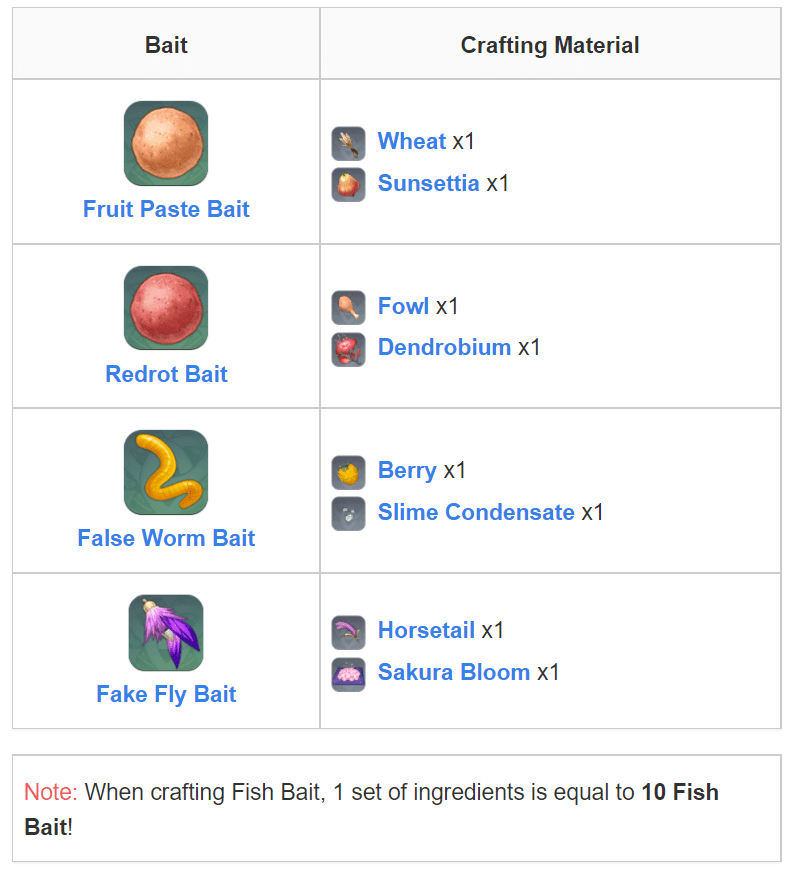Click the Fruit Paste Bait image
This screenshot has width=793, height=877.
[166, 143]
